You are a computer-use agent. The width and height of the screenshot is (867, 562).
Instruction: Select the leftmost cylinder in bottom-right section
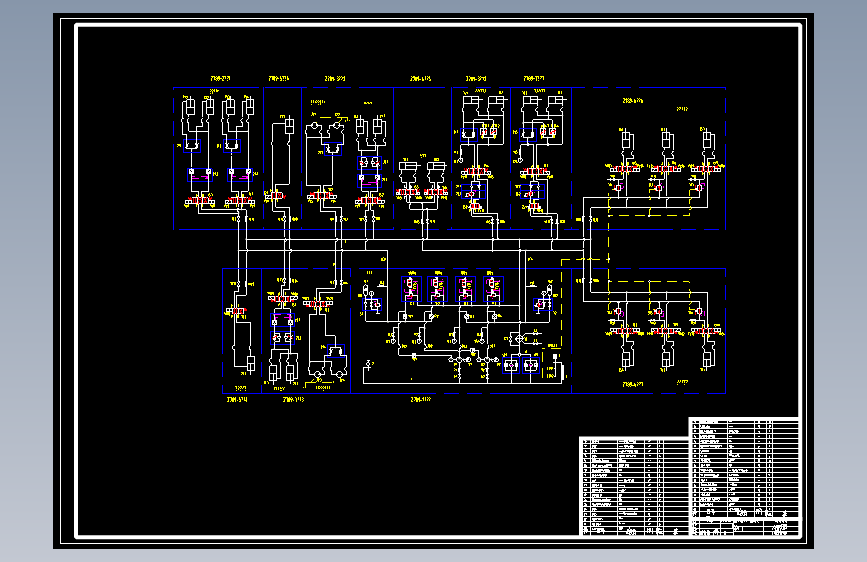[626, 358]
